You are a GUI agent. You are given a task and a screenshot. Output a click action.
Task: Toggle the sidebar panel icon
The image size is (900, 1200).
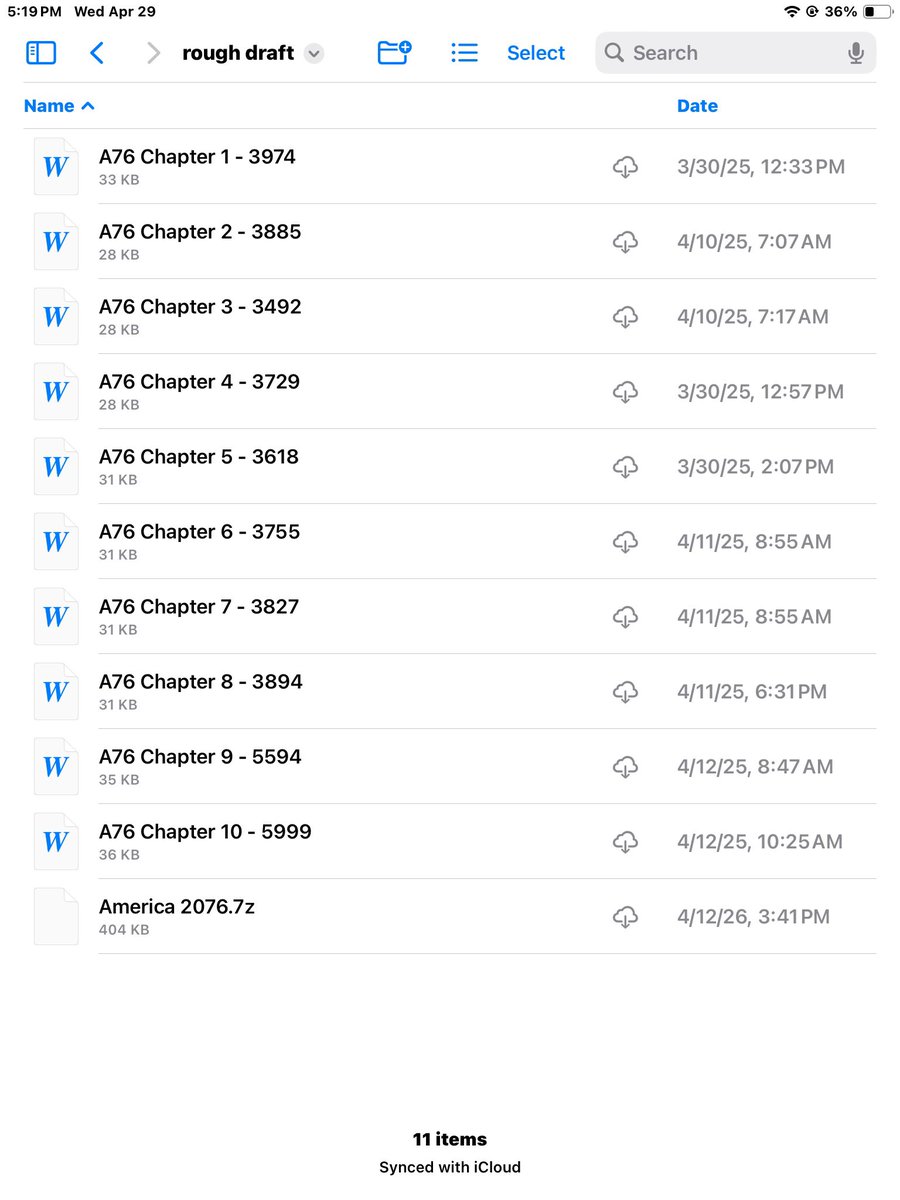(41, 53)
